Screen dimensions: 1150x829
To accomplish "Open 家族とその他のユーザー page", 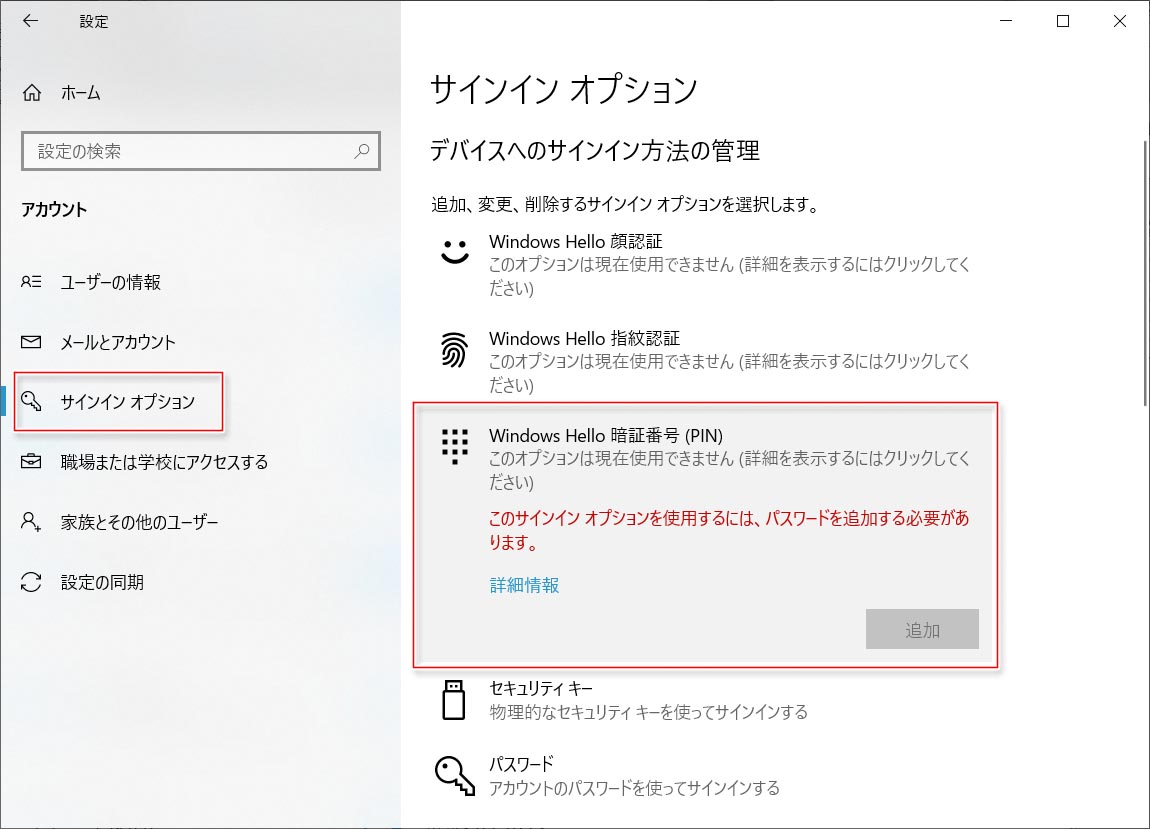I will click(200, 522).
